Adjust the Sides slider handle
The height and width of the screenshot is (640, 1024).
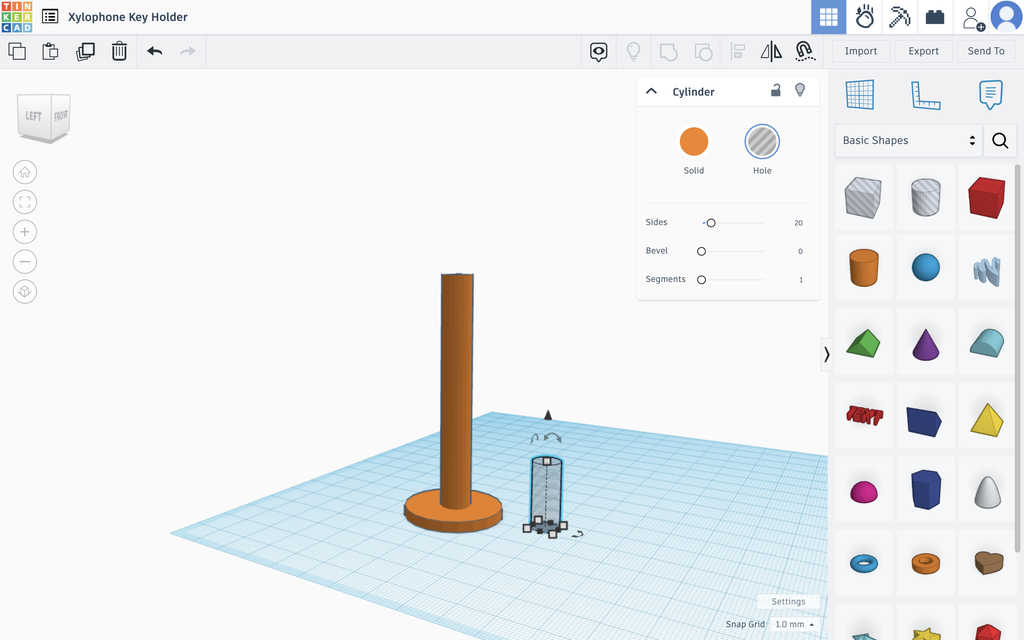(x=711, y=223)
